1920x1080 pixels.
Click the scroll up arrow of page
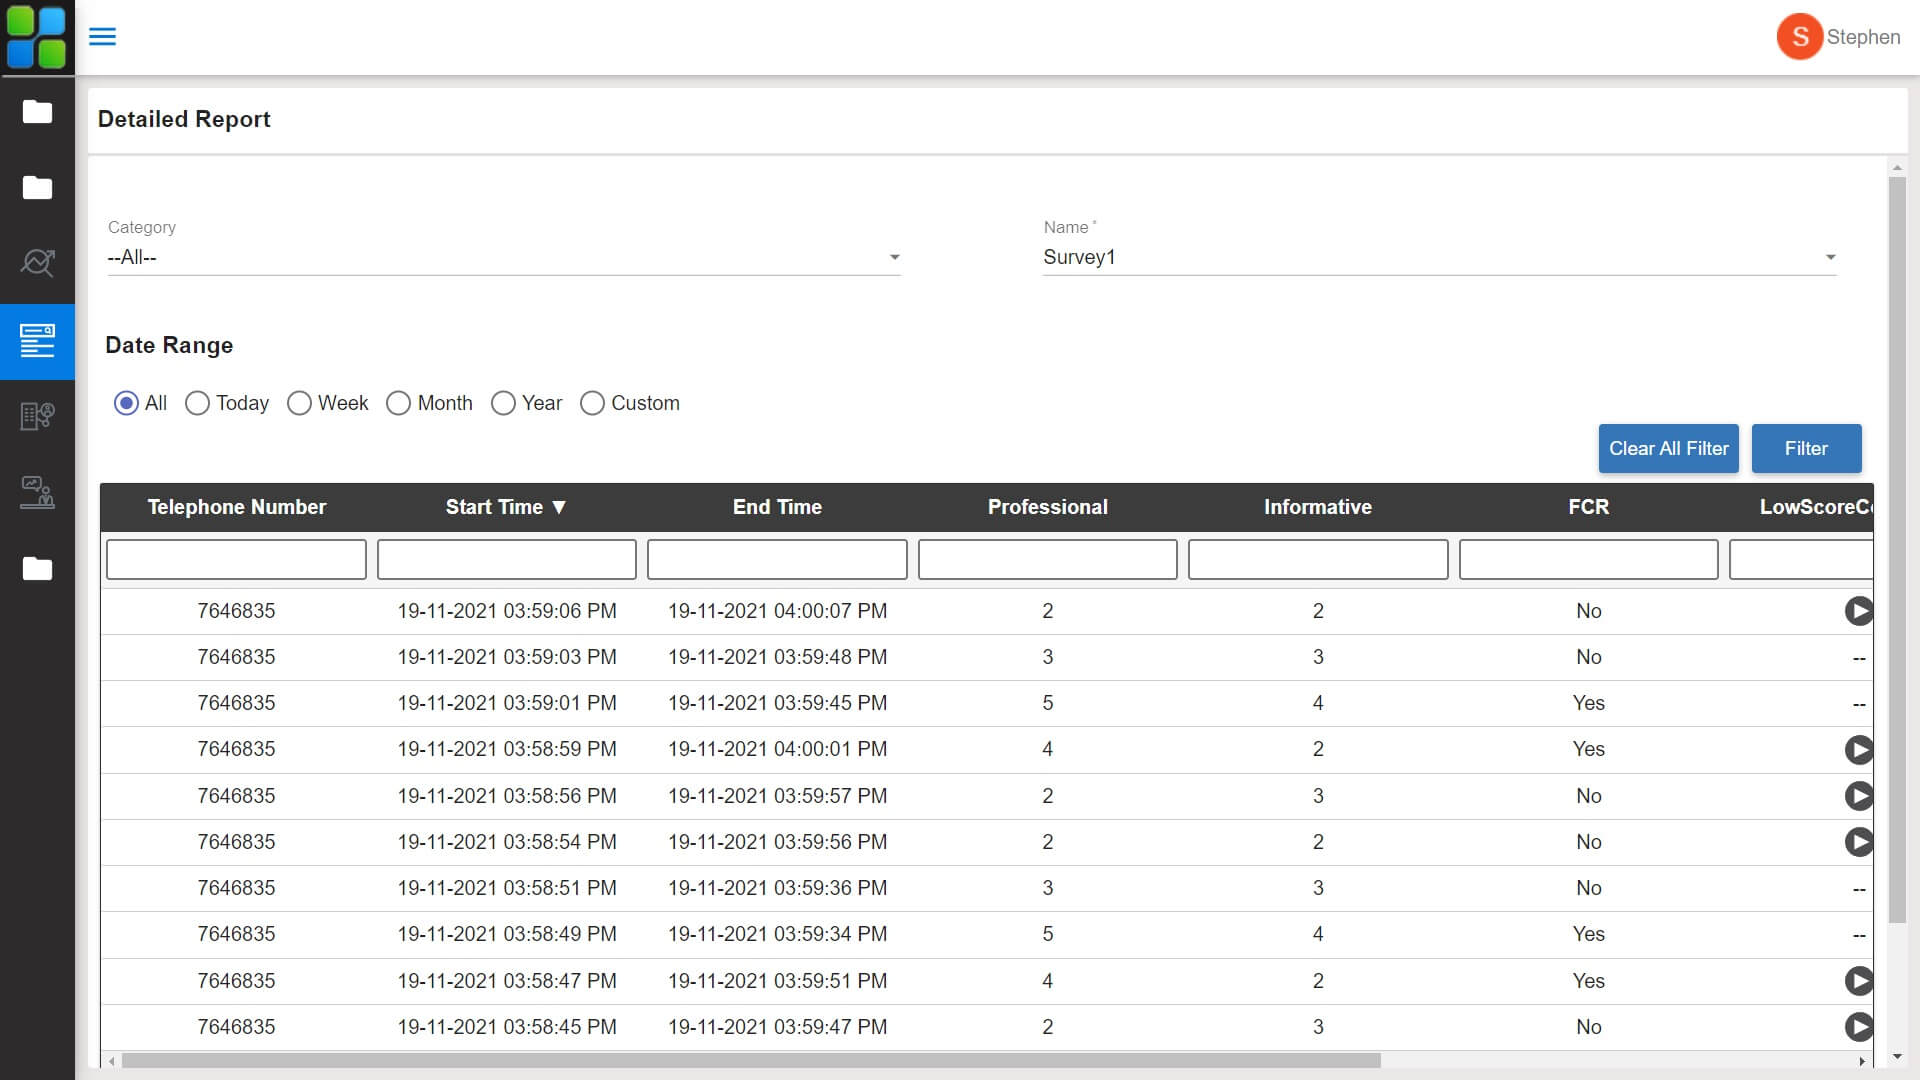click(1897, 168)
